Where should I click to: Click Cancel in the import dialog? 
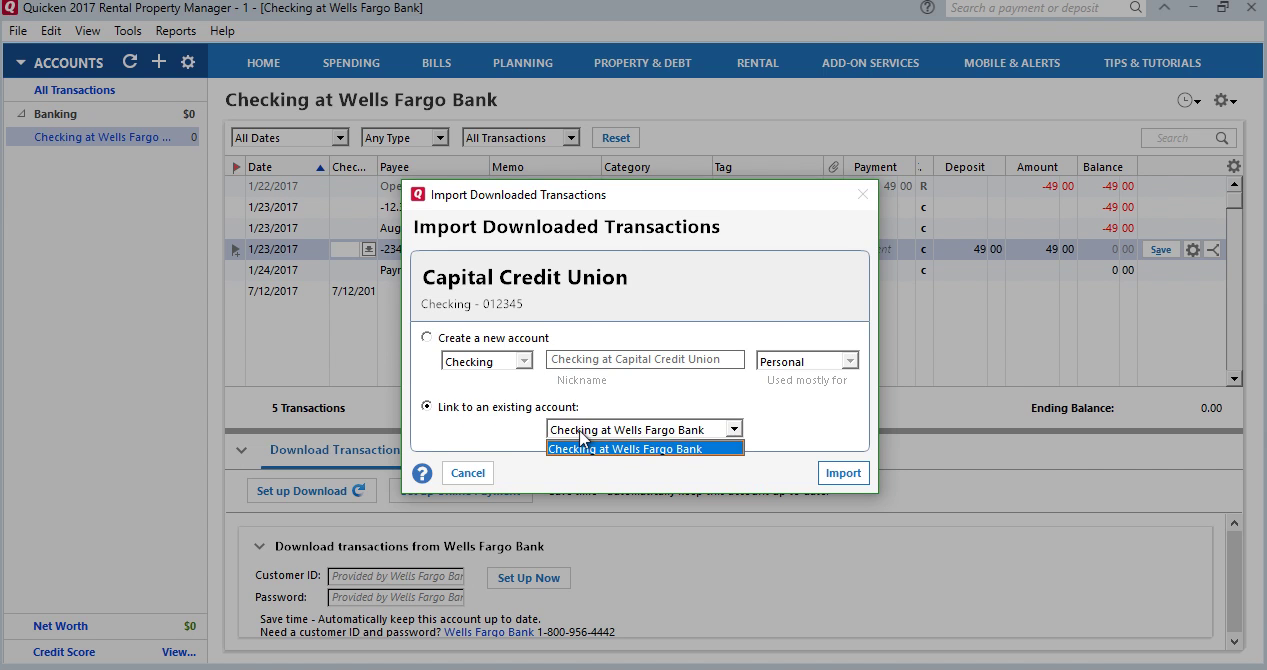coord(467,473)
